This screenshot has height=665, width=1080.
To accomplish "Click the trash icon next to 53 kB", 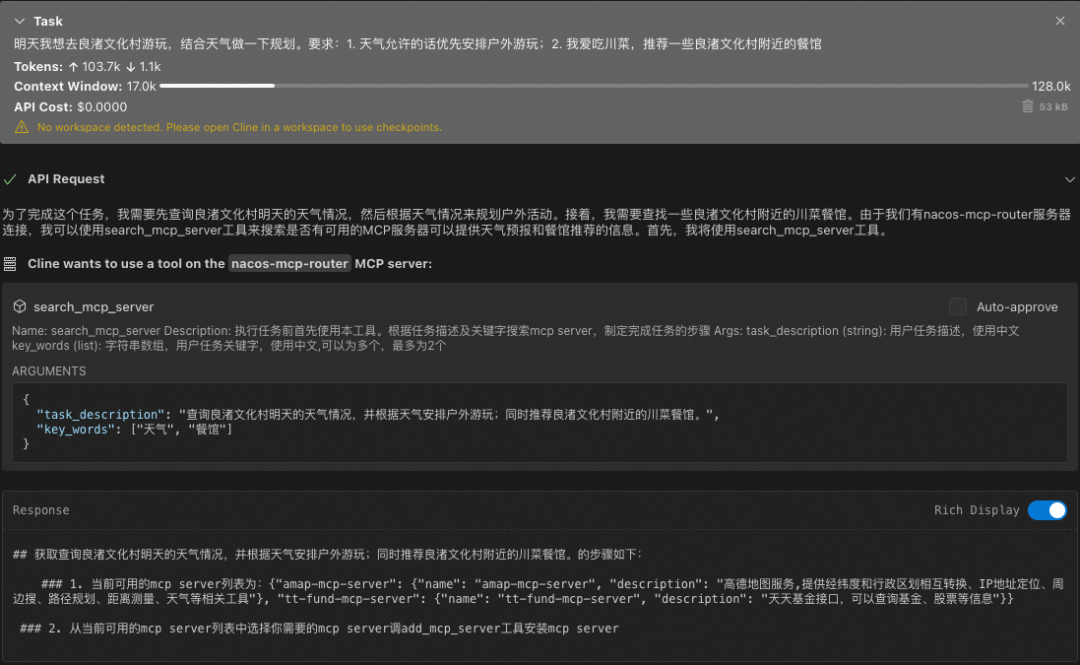I will coord(1028,106).
